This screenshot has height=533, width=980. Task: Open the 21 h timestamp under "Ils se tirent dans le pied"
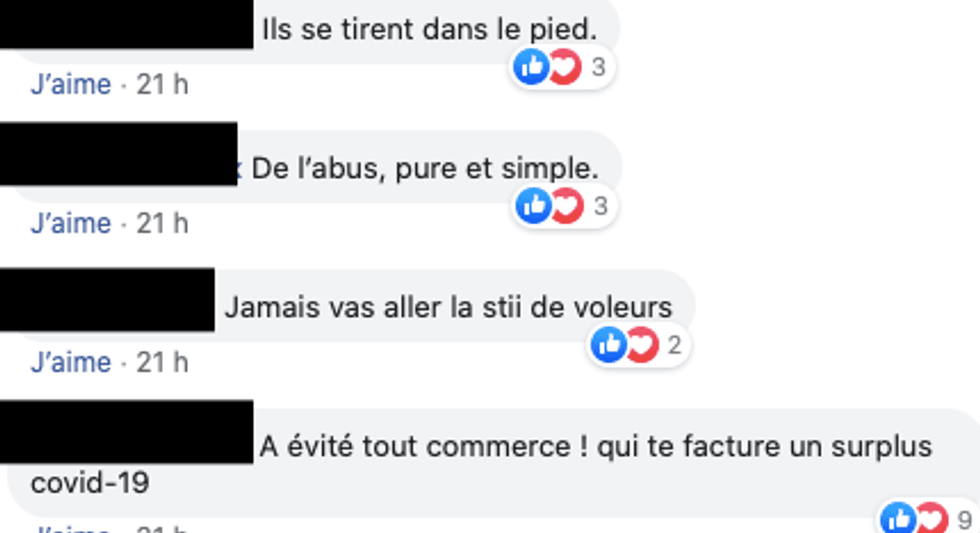[x=162, y=84]
